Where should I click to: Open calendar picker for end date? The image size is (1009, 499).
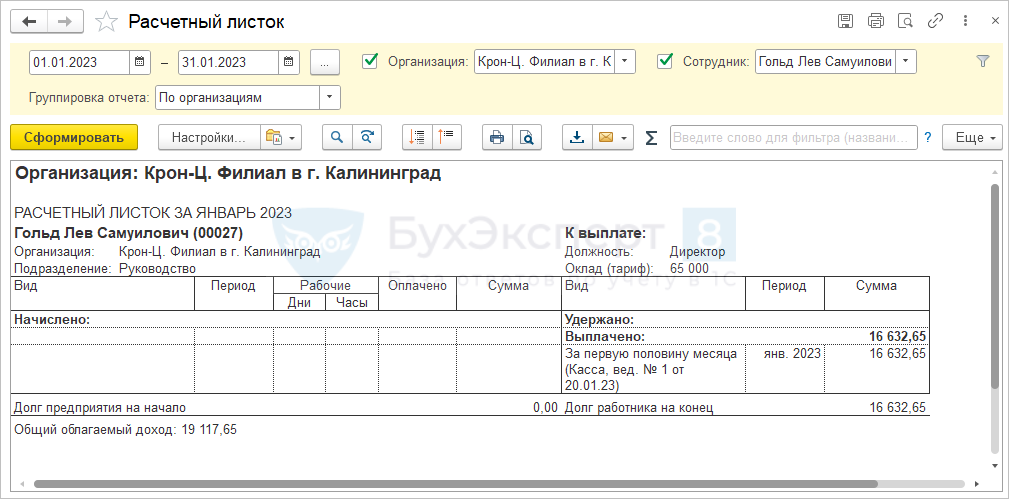point(288,62)
